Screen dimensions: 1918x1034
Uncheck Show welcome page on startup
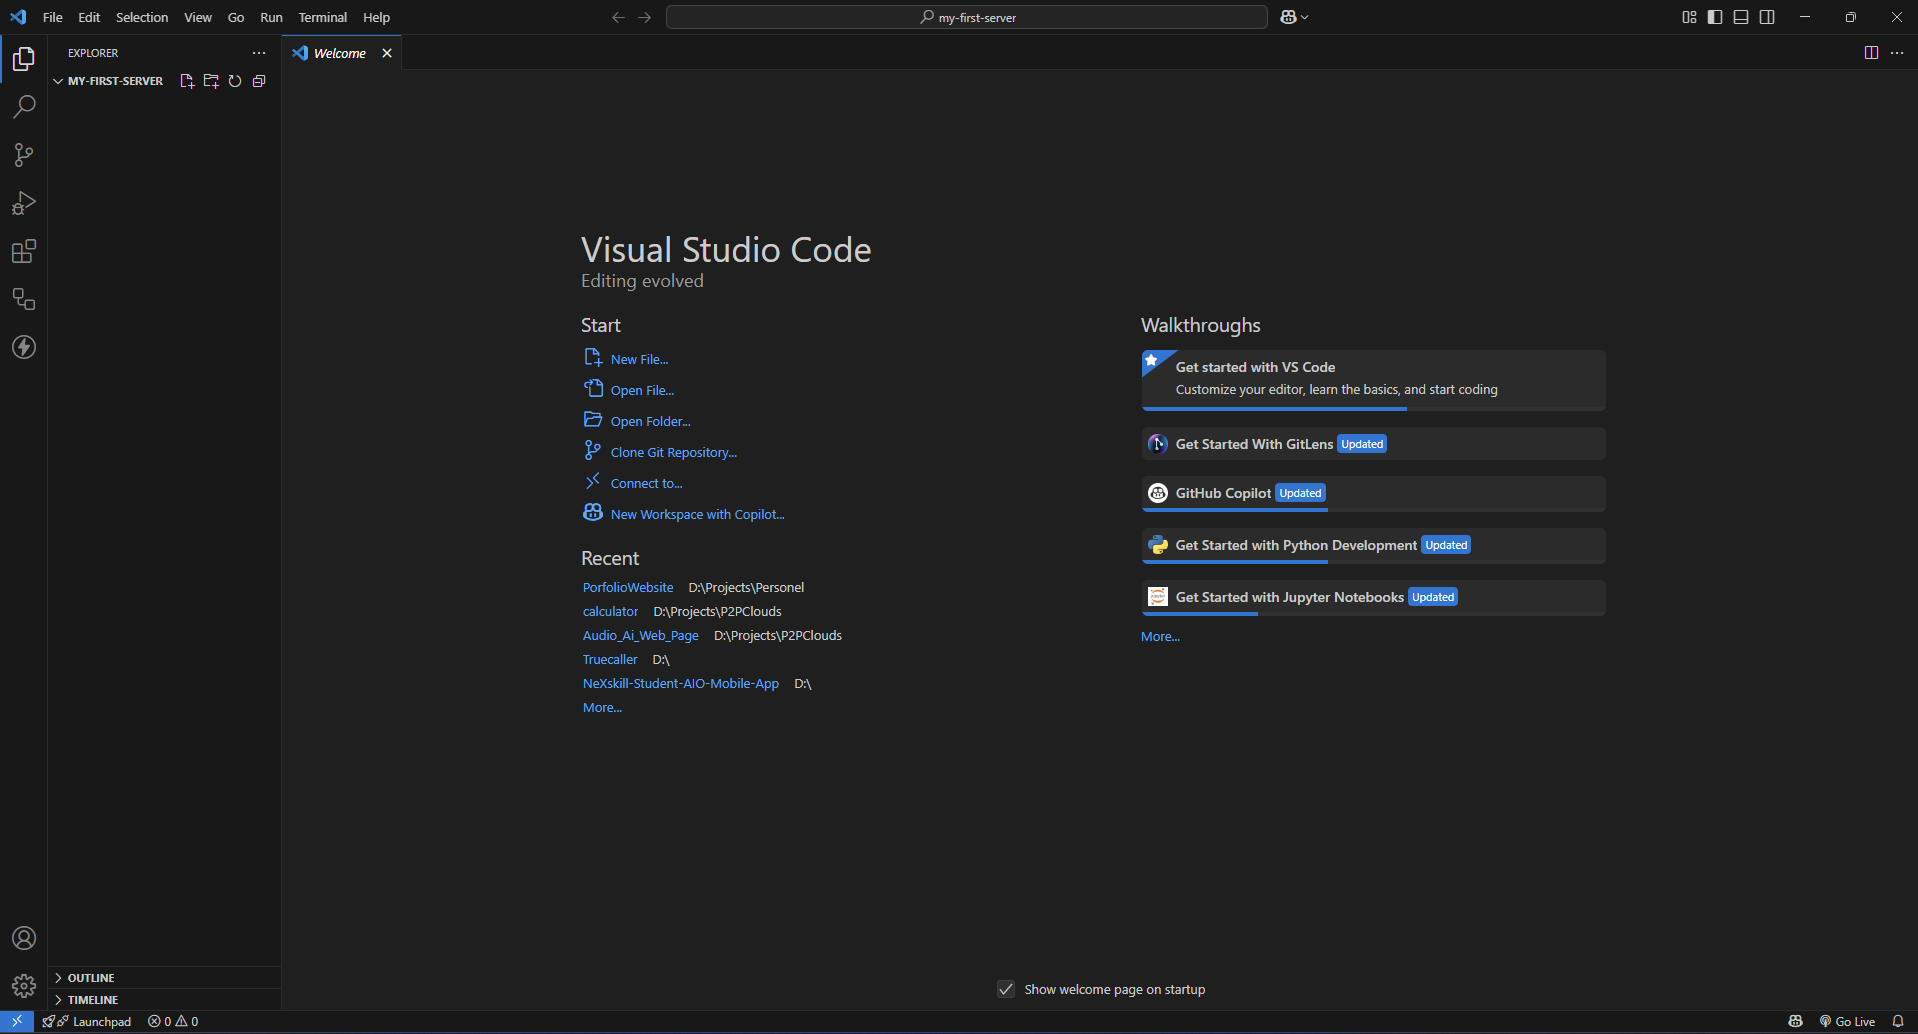[x=1006, y=989]
